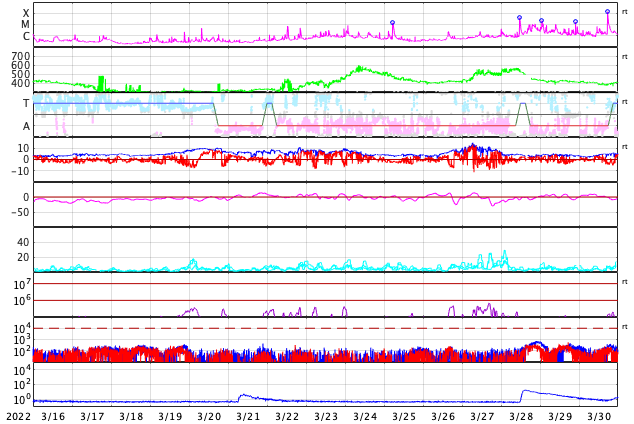Click the 10^0 axis label
The height and width of the screenshot is (424, 634).
point(22,400)
